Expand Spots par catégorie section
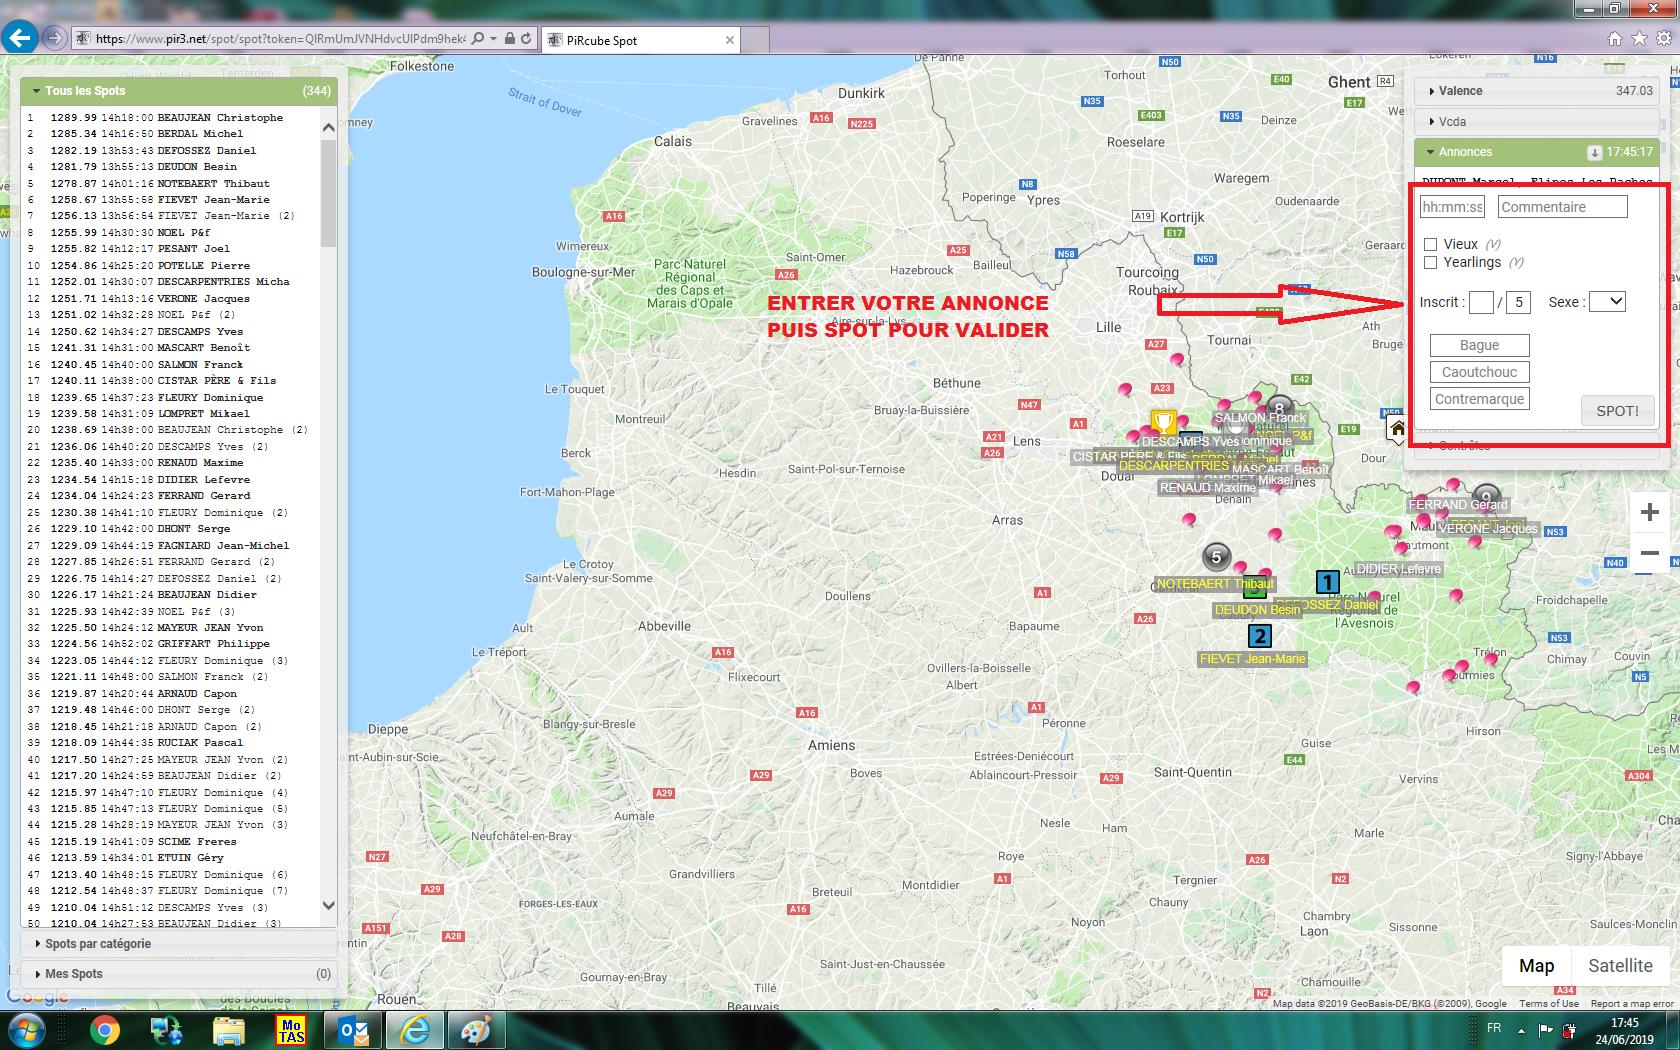This screenshot has height=1050, width=1680. [179, 944]
